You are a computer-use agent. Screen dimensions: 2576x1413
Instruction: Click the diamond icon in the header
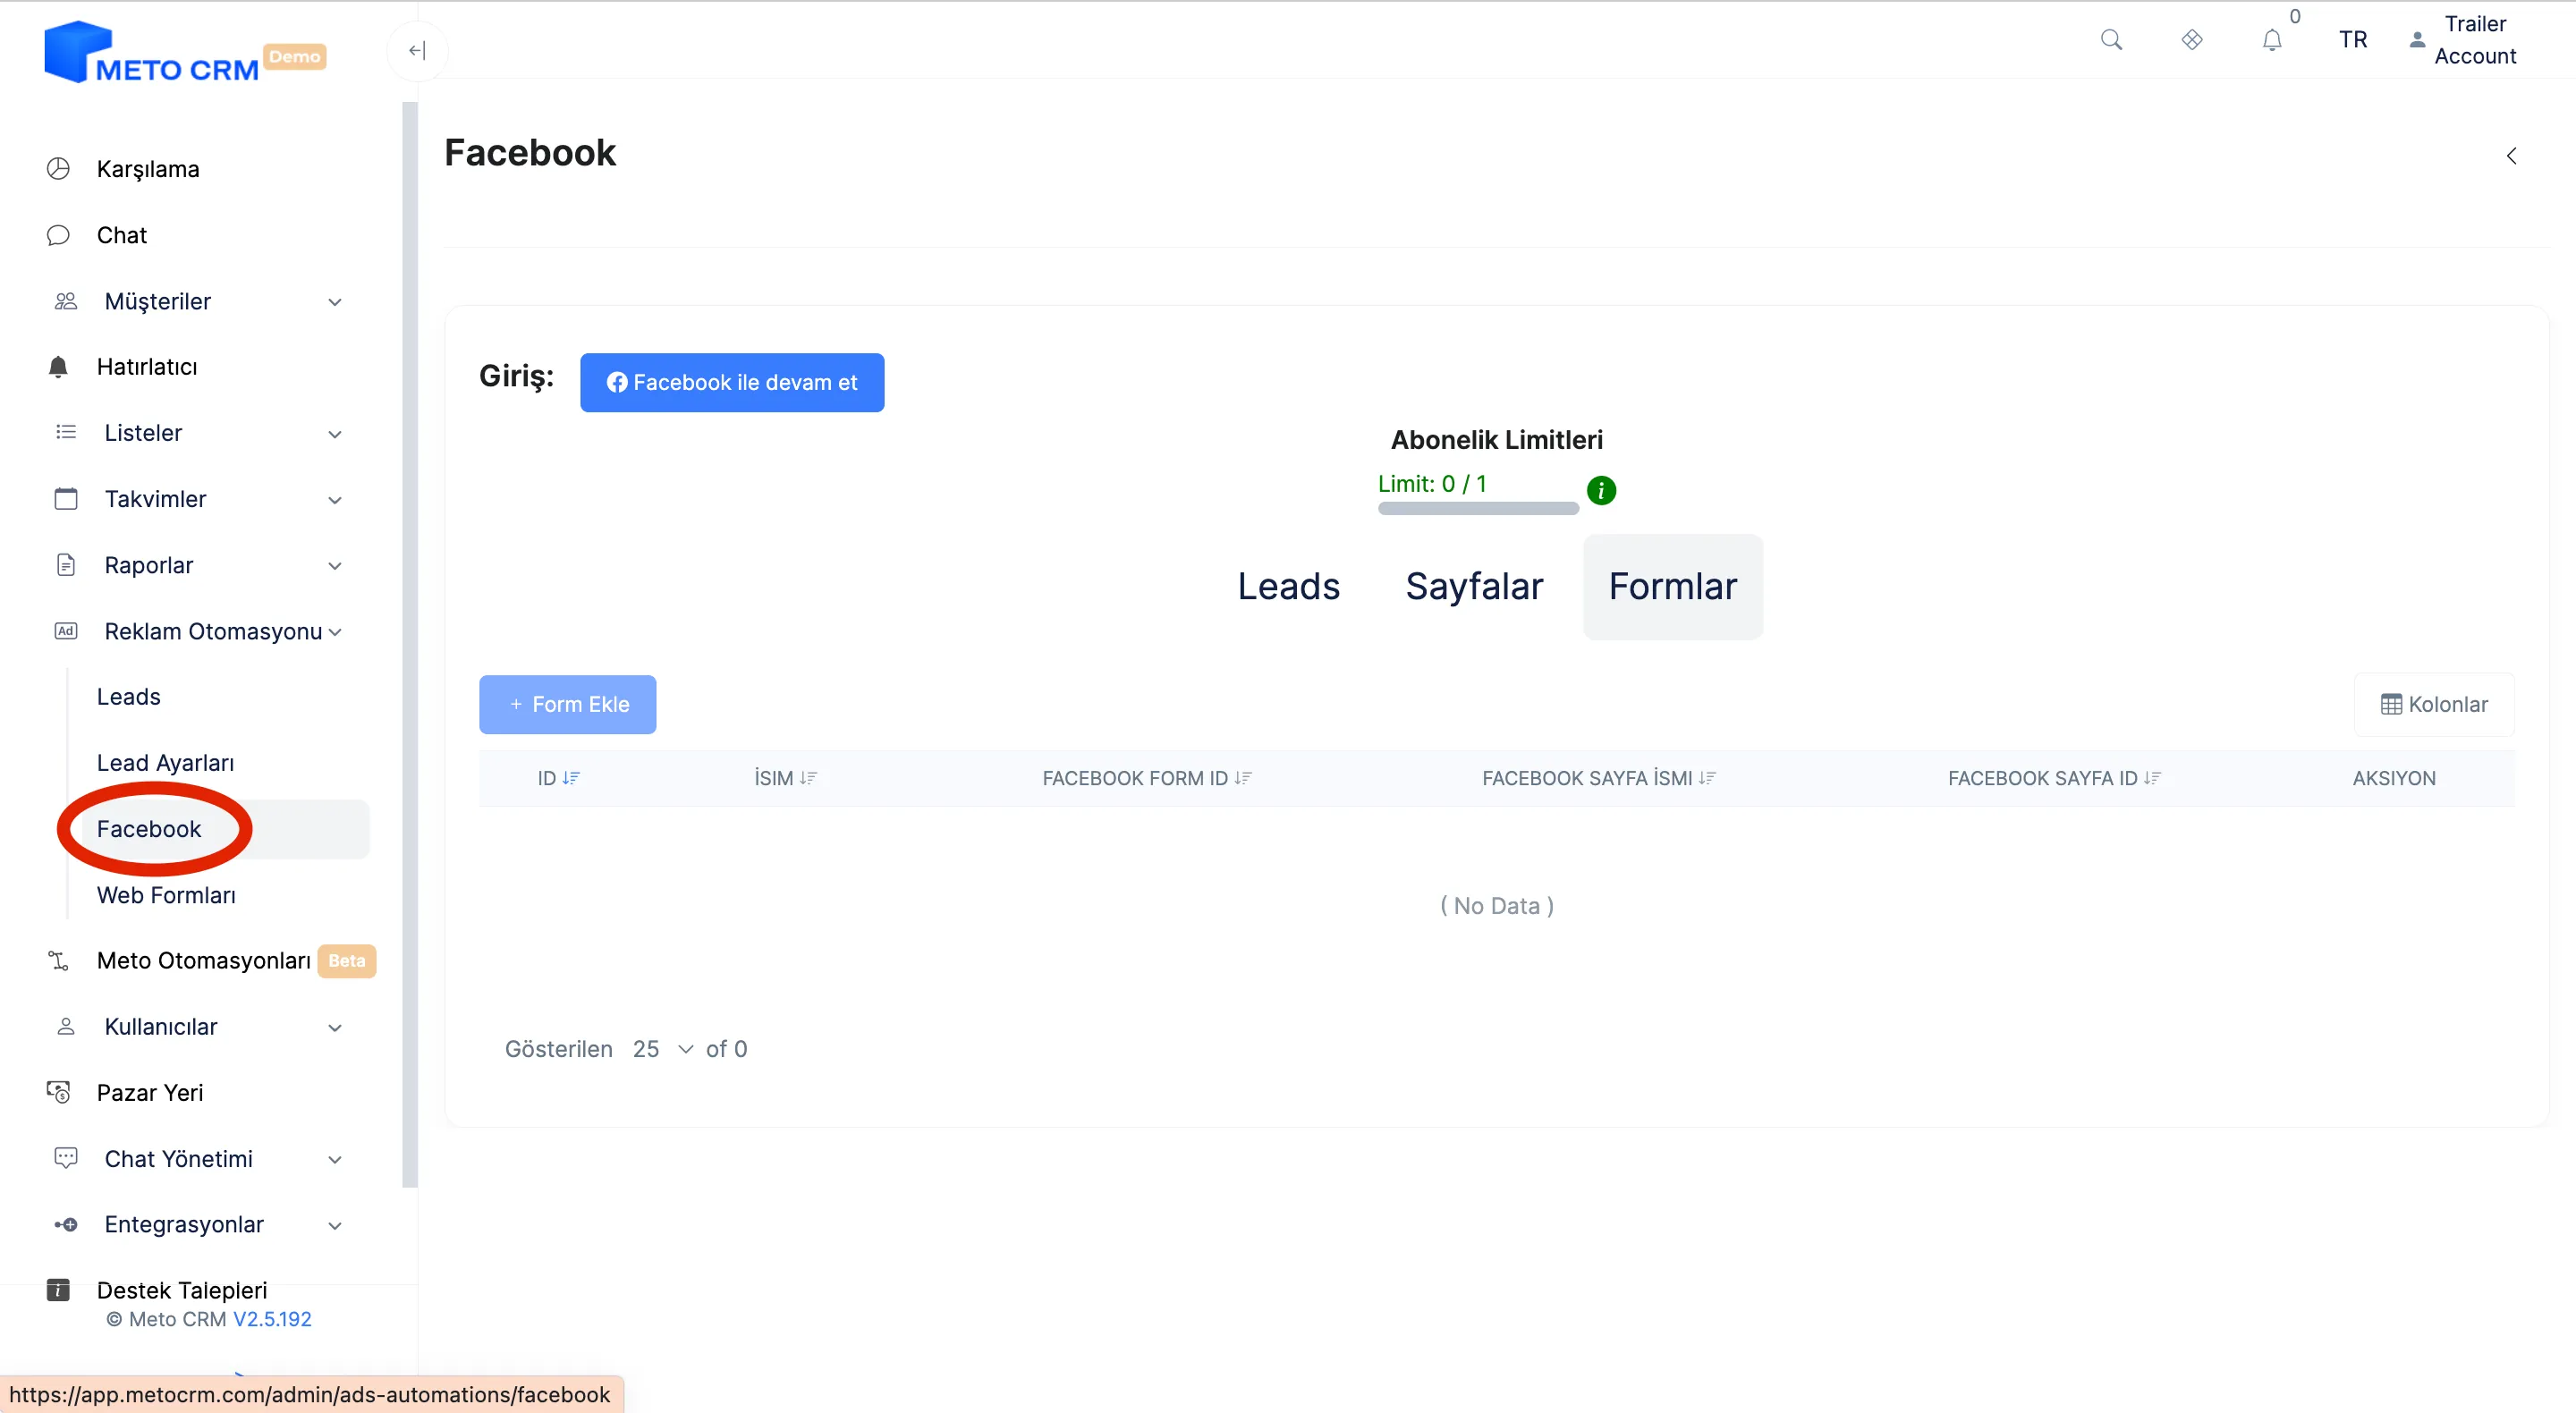(x=2192, y=40)
